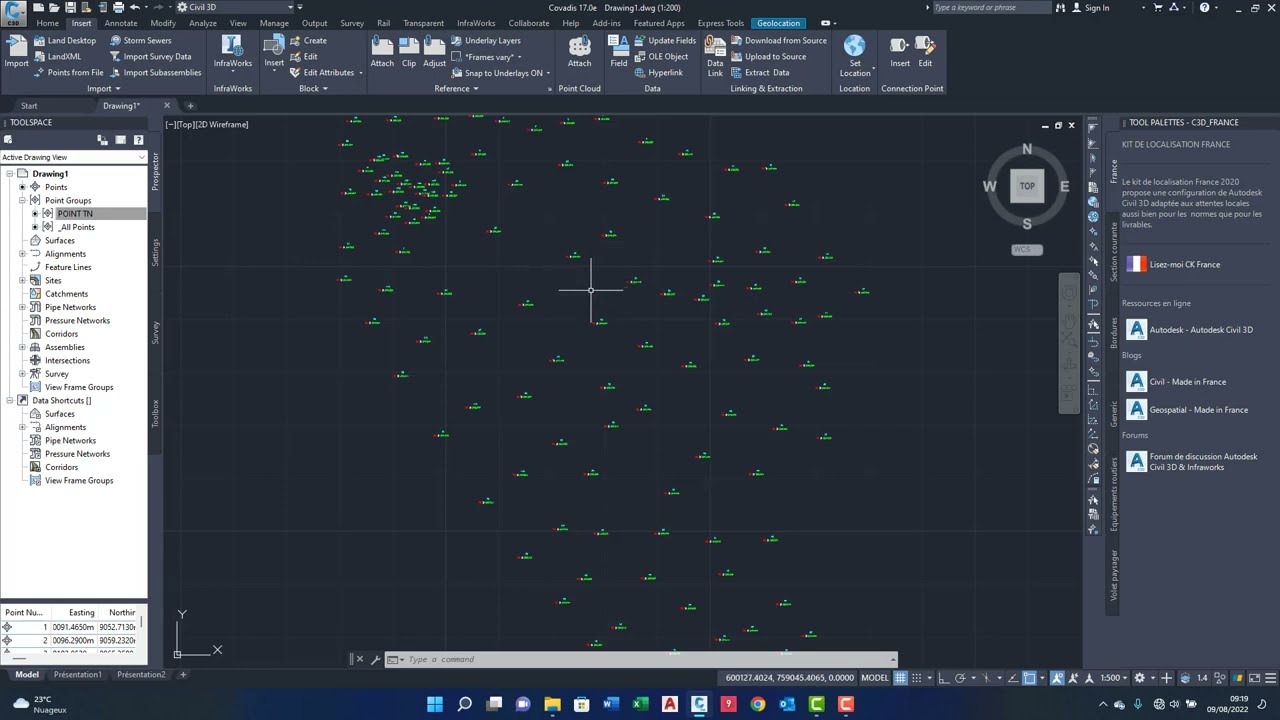Open the InfraWorks ribbon tool
Viewport: 1280px width, 720px height.
coord(232,52)
